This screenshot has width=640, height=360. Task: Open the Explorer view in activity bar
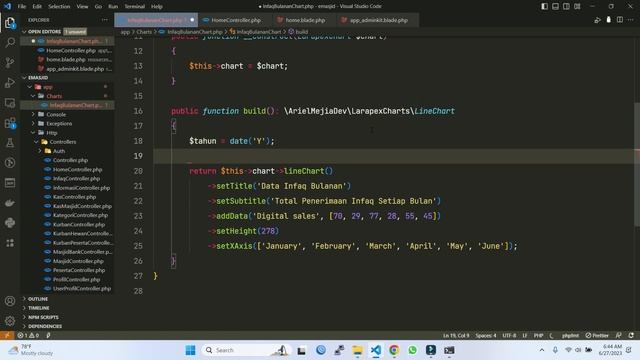(x=10, y=23)
